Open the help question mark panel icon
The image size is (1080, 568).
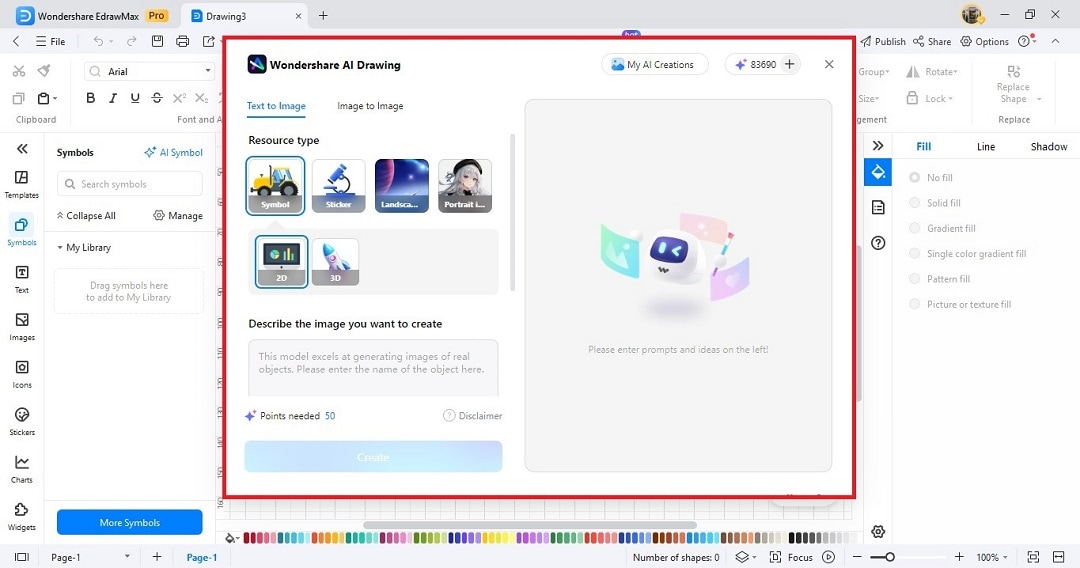[878, 242]
